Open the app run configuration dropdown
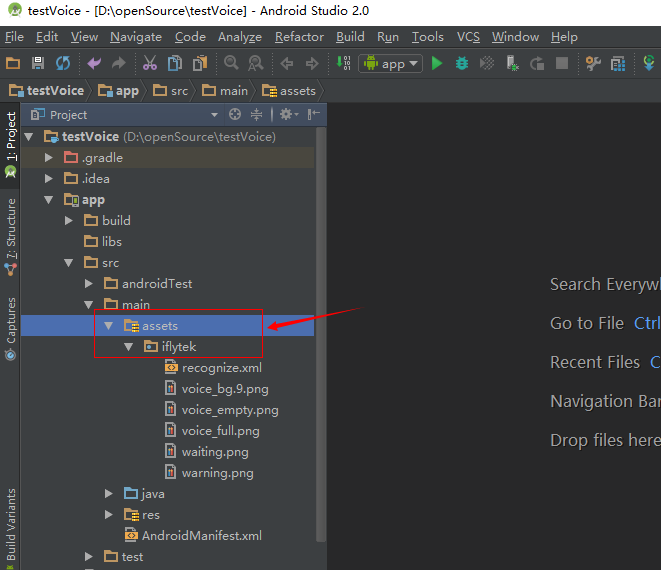 pyautogui.click(x=390, y=64)
